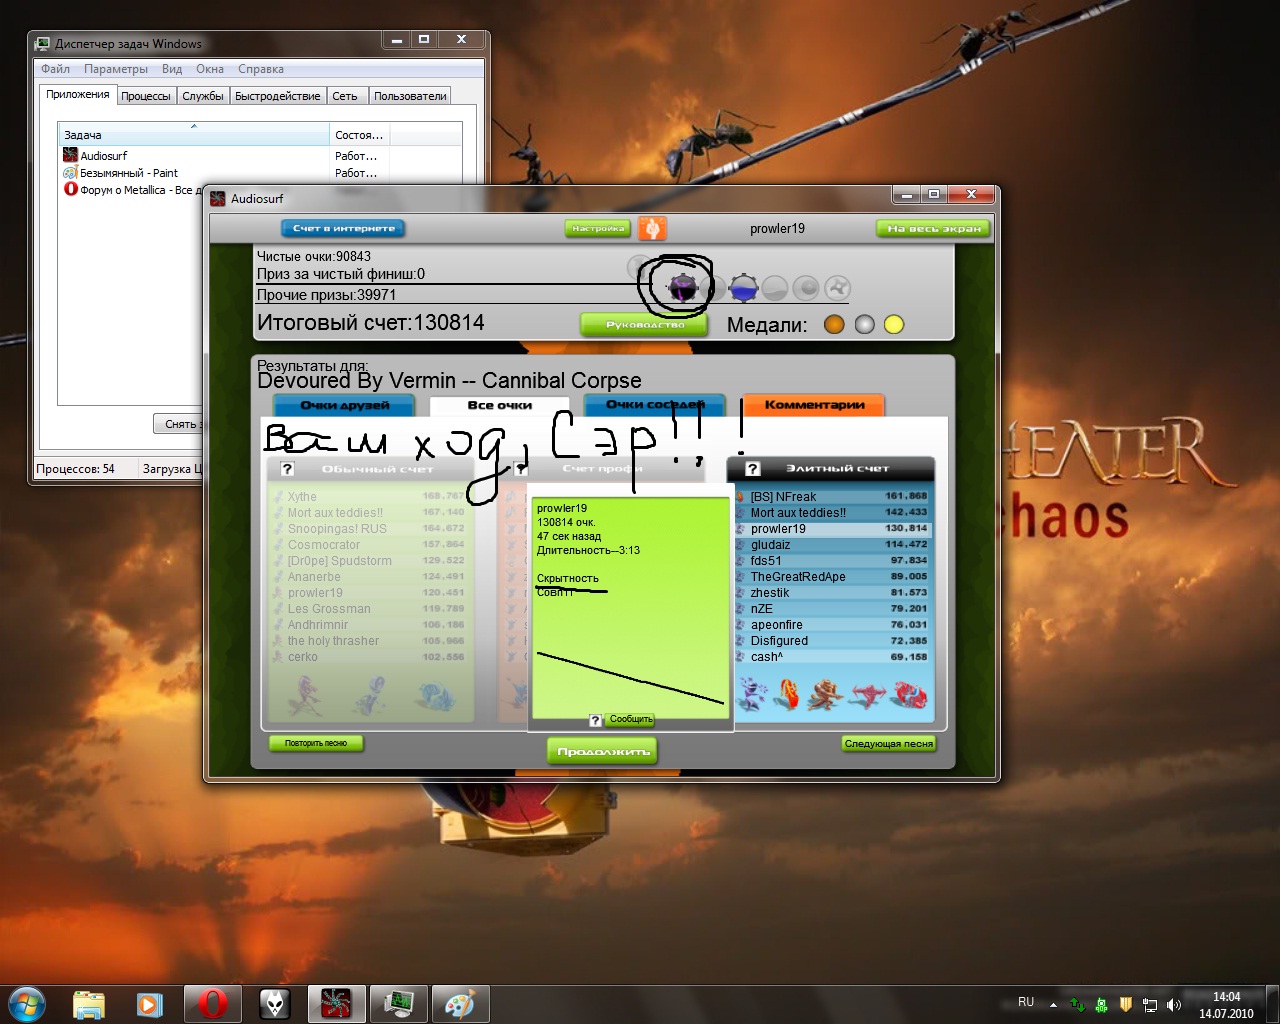
Task: Click the Повторить песню button
Action: click(316, 744)
